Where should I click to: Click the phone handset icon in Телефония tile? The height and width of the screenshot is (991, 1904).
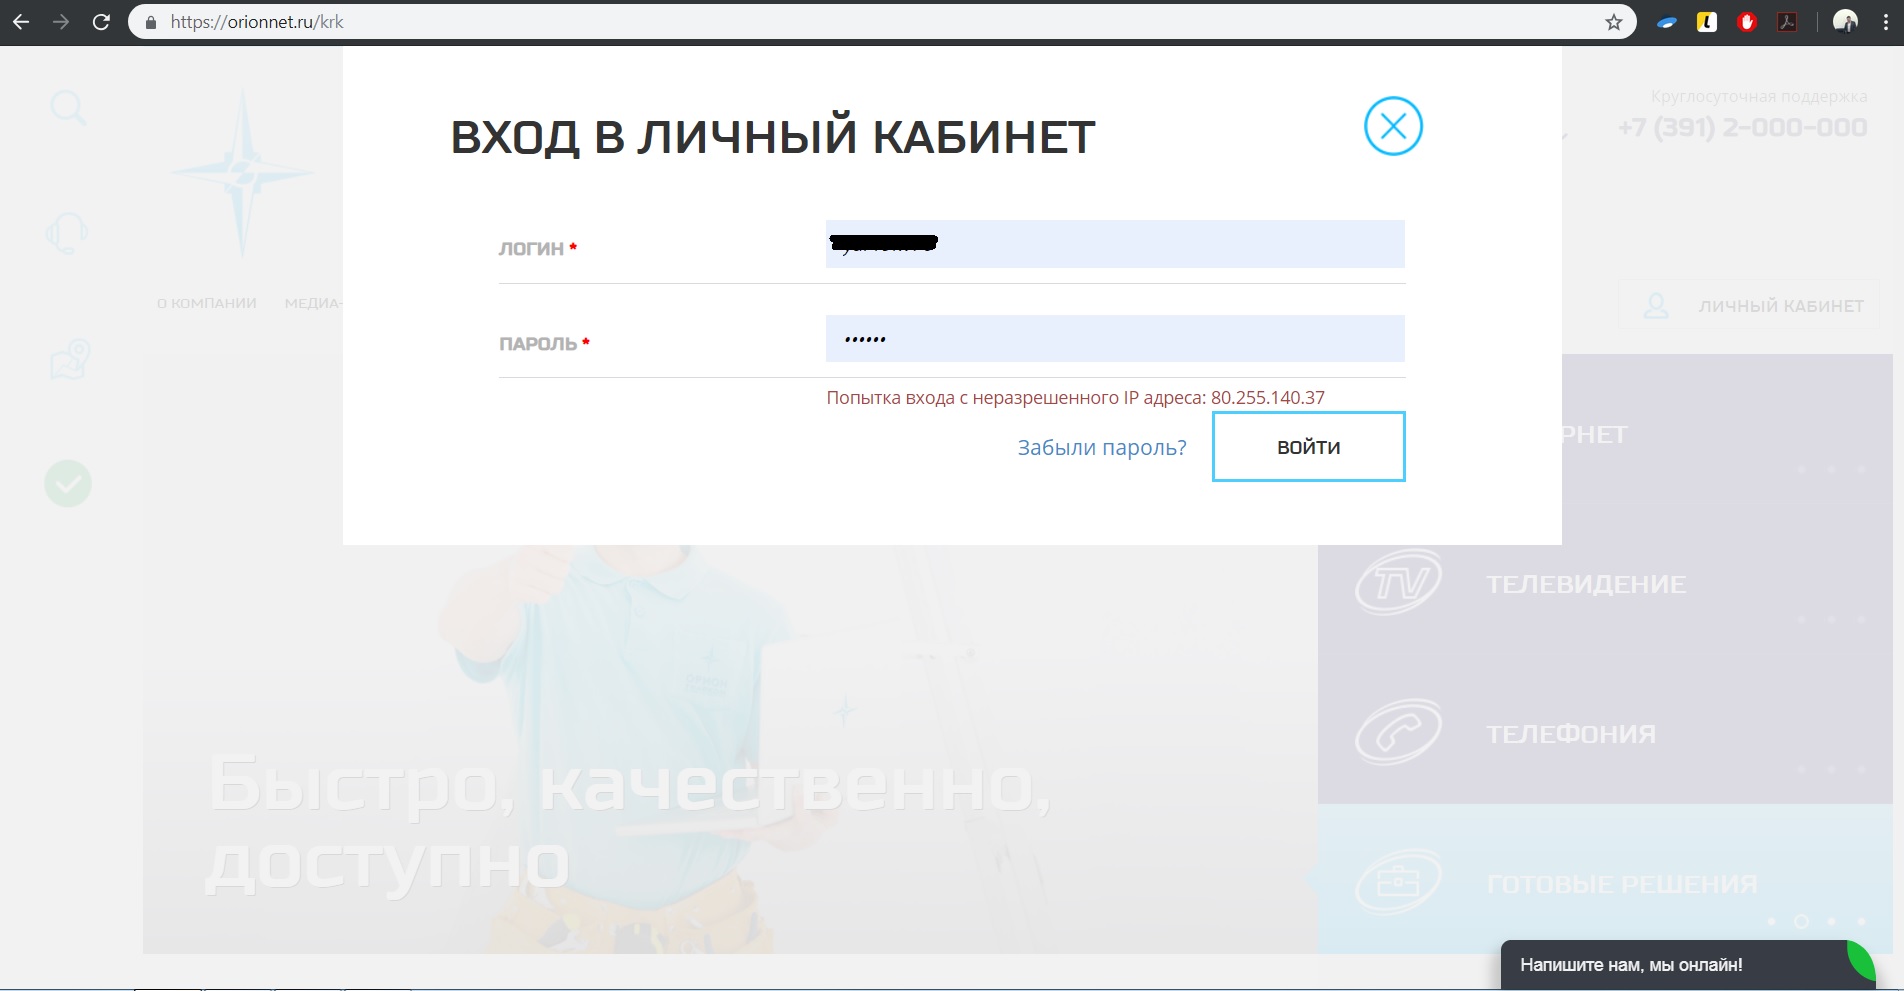1398,731
